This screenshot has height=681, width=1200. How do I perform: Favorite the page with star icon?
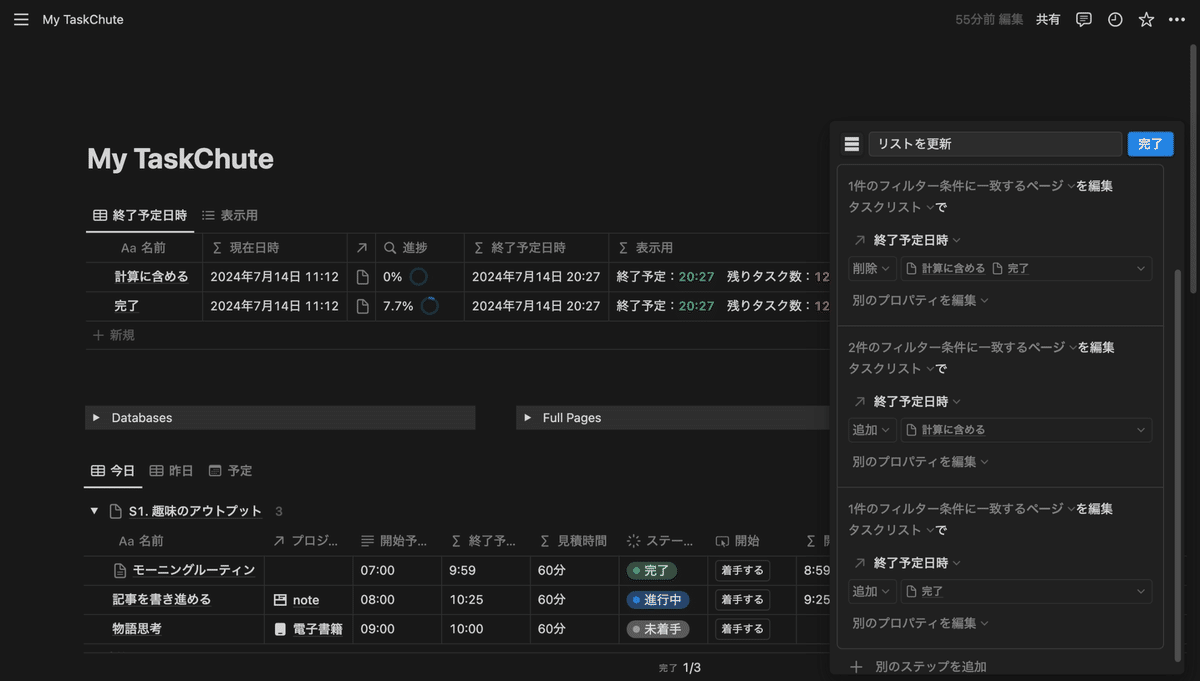[x=1146, y=19]
